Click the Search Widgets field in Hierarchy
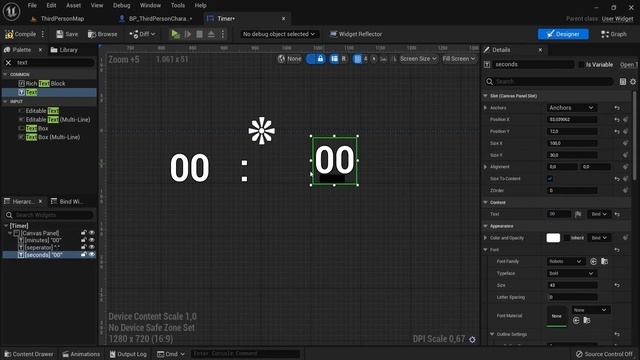This screenshot has width=640, height=360. pos(49,215)
